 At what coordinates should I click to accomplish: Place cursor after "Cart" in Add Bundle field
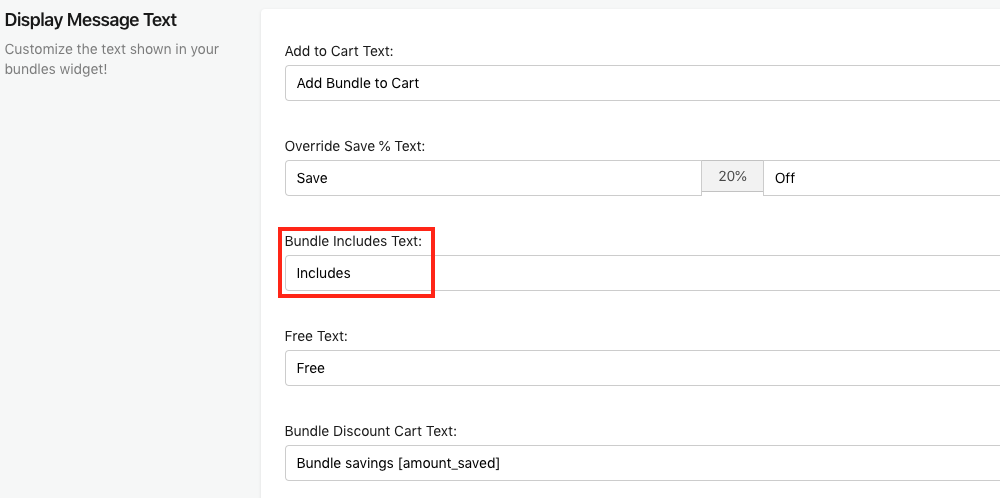pos(420,83)
